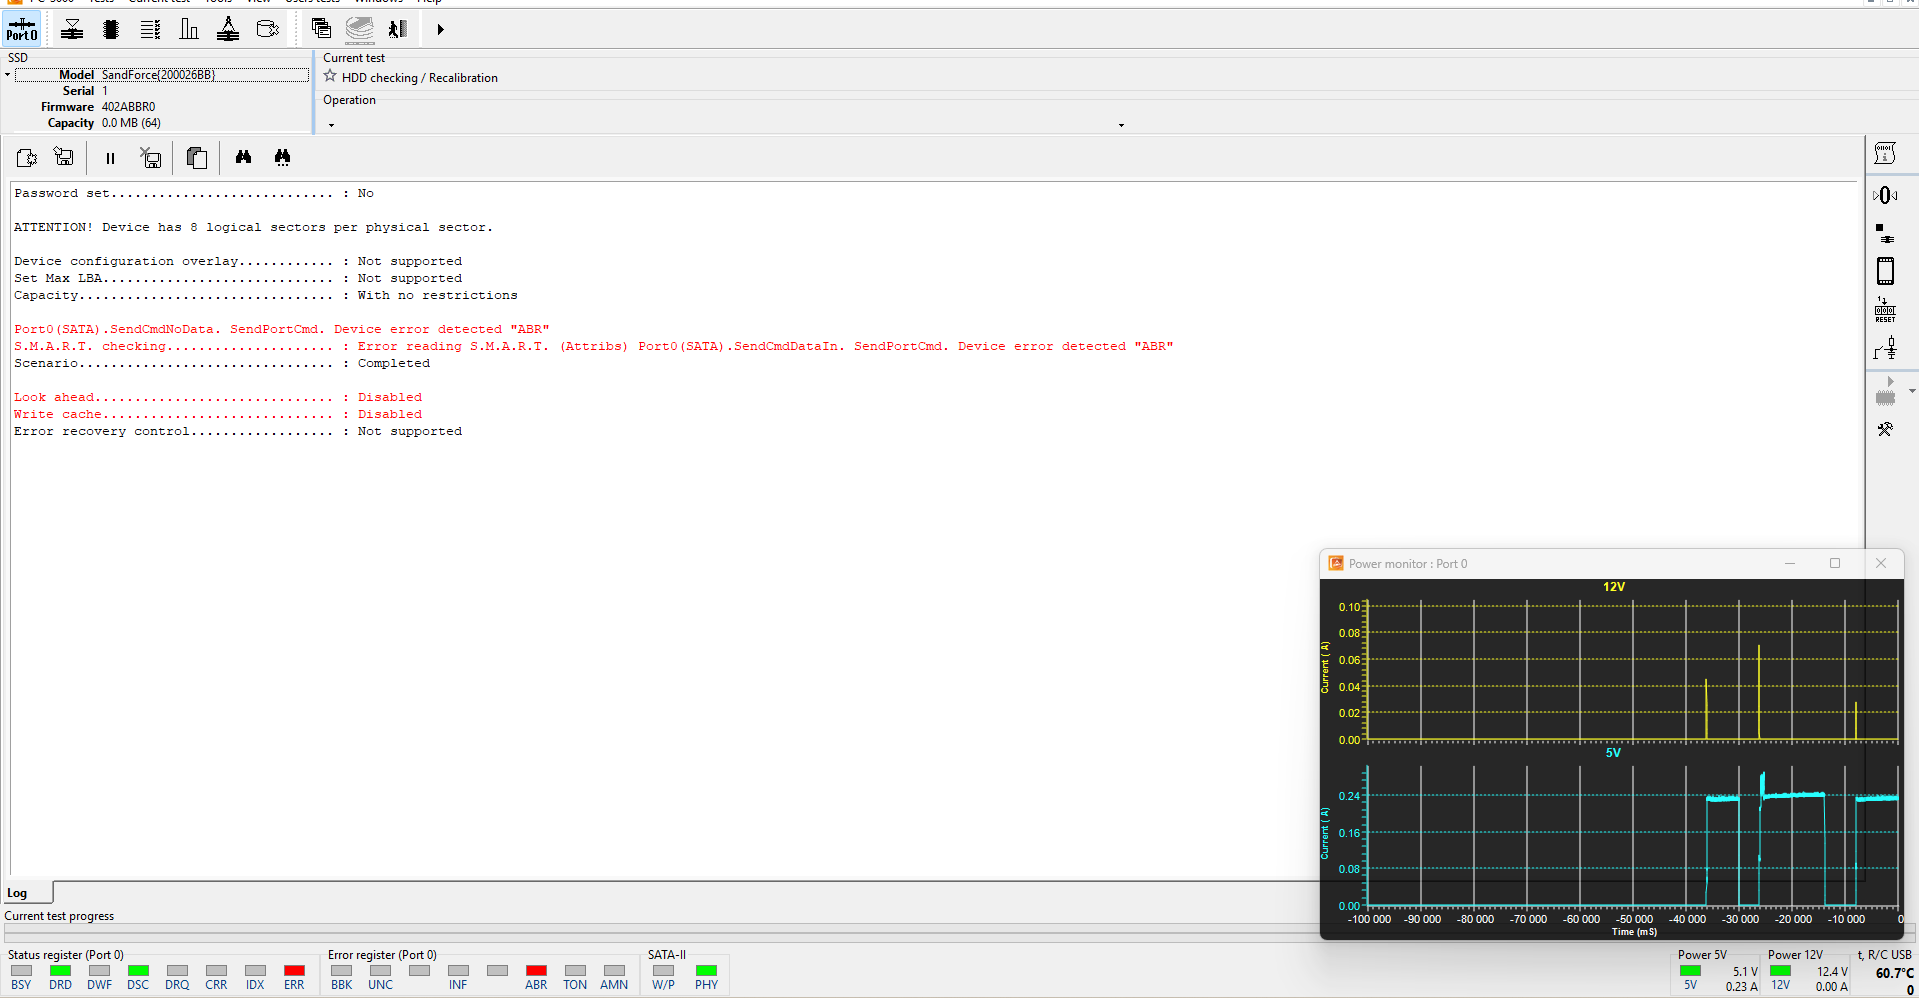Click the compass-and-platters toolbar icon
Viewport: 1919px width, 998px height.
pos(228,29)
